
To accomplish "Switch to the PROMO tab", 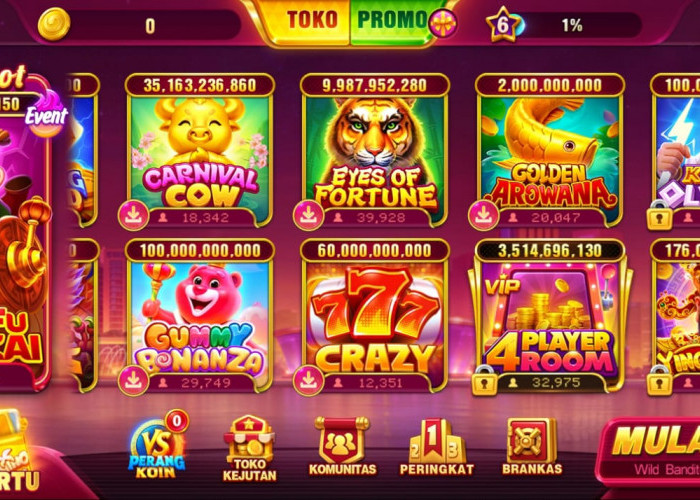I will [x=393, y=21].
